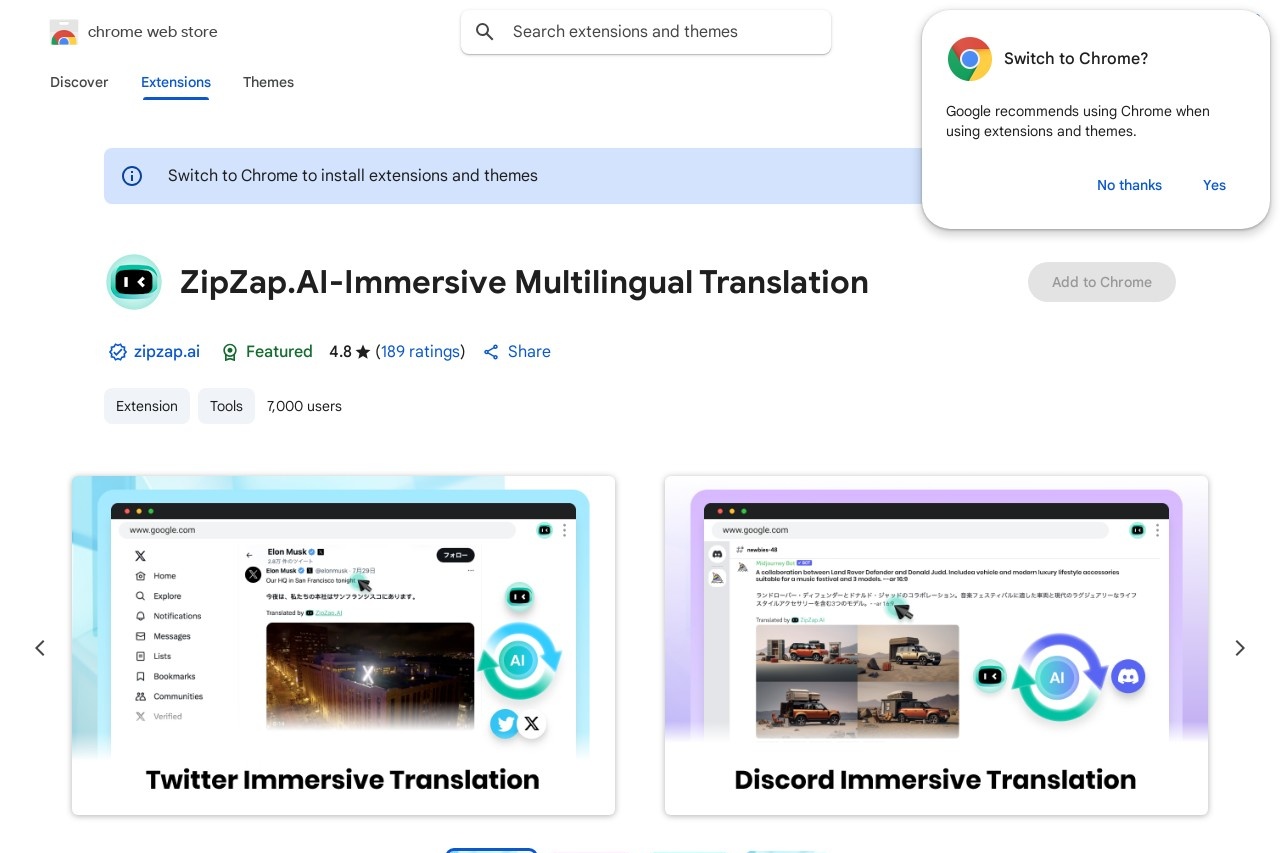
Task: Click the Featured label
Action: pos(279,352)
